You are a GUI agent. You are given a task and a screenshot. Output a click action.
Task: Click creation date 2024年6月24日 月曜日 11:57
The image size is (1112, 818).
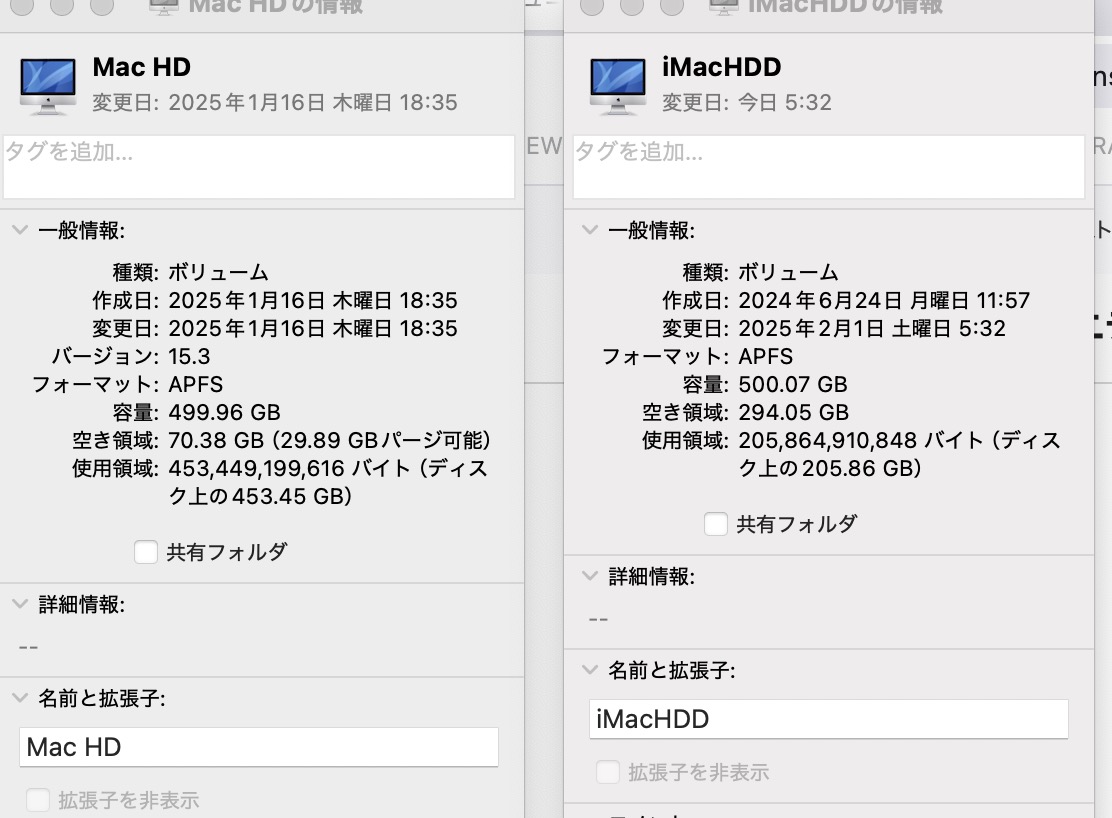pos(884,301)
